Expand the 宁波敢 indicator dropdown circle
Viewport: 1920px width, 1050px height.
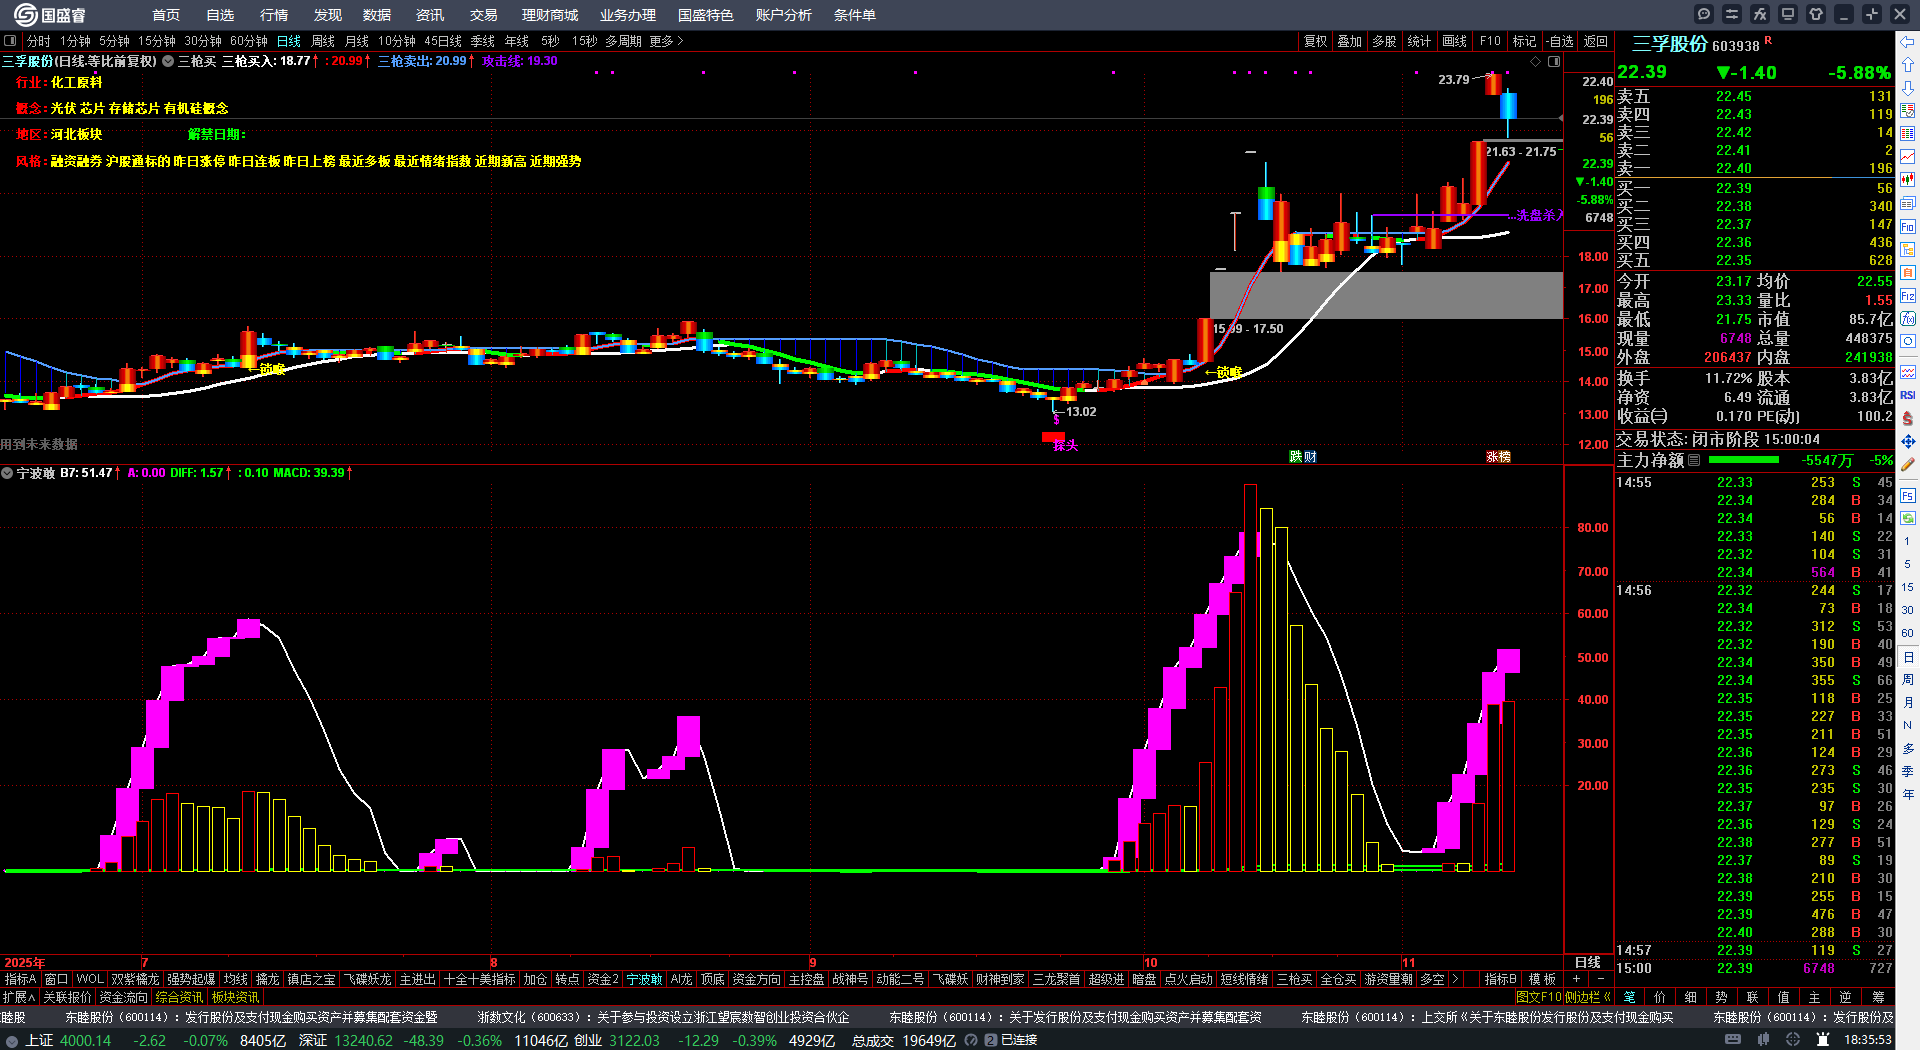[7, 473]
